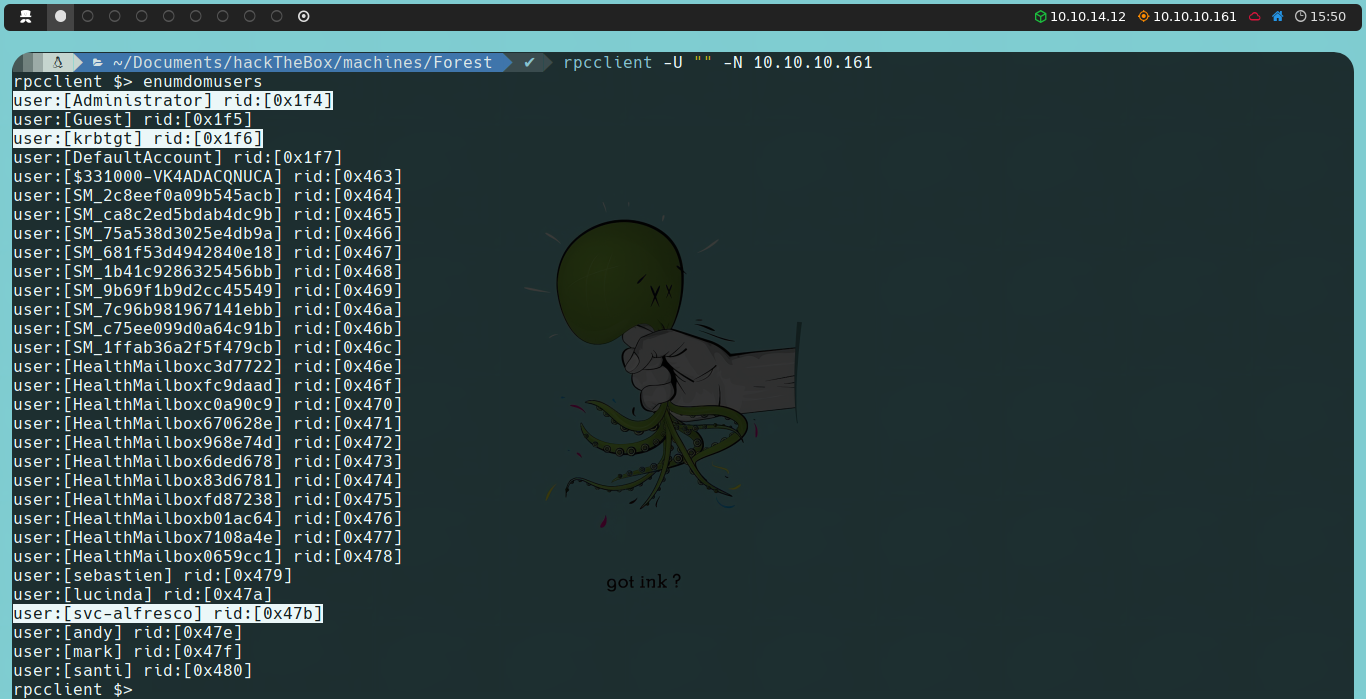Select the SM_1b41c9286325456bb line
The height and width of the screenshot is (699, 1366).
point(208,271)
